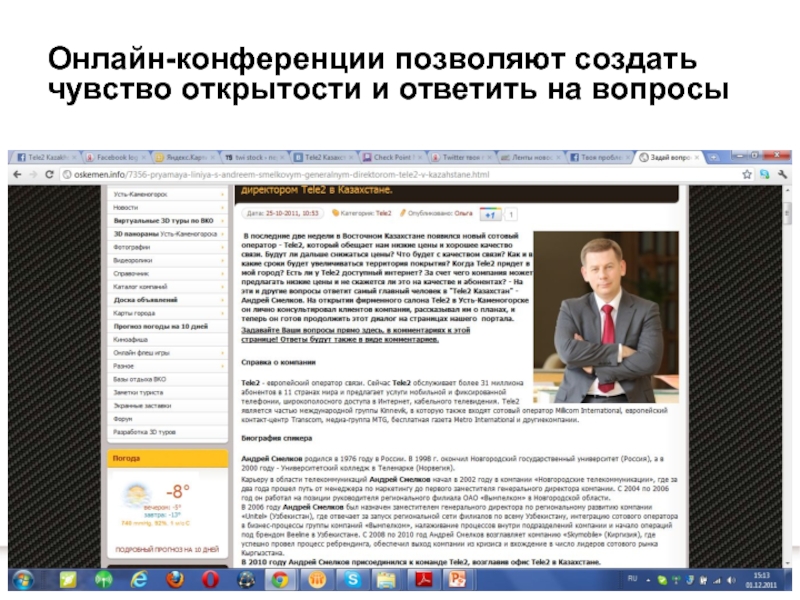The image size is (800, 600).
Task: Open the file explorer folder taskbar icon
Action: tap(386, 580)
